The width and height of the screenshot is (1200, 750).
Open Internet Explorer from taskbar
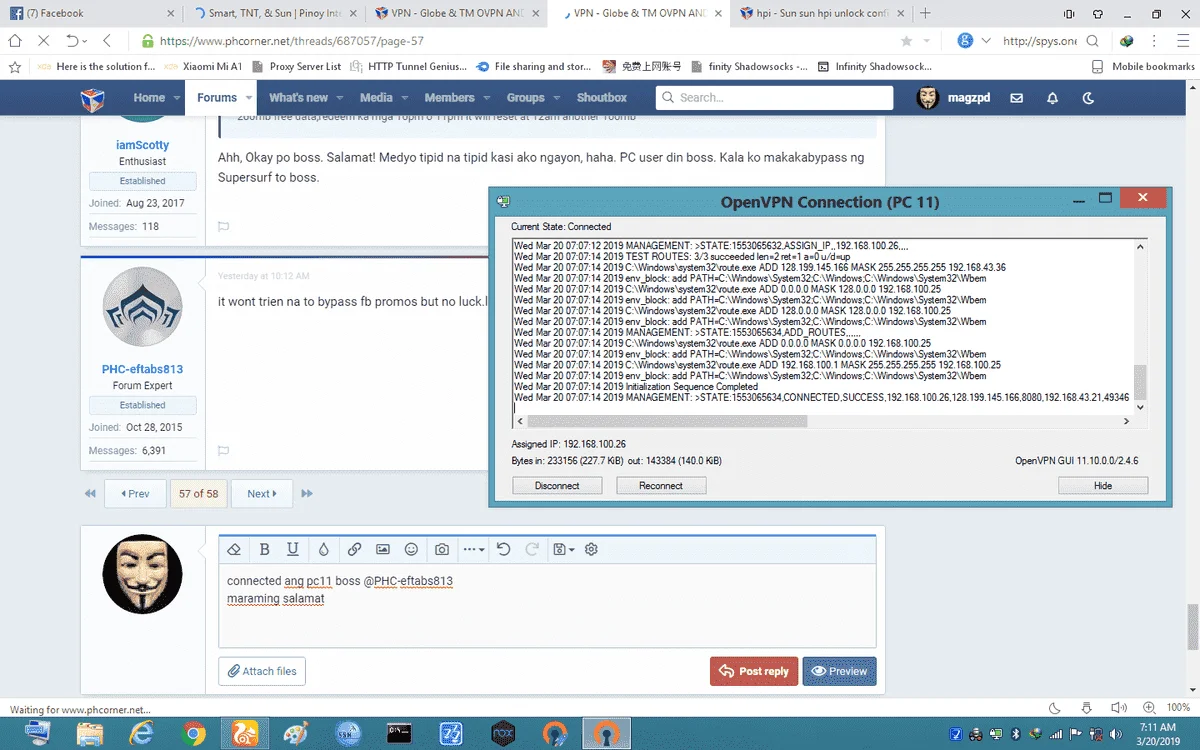[x=142, y=734]
